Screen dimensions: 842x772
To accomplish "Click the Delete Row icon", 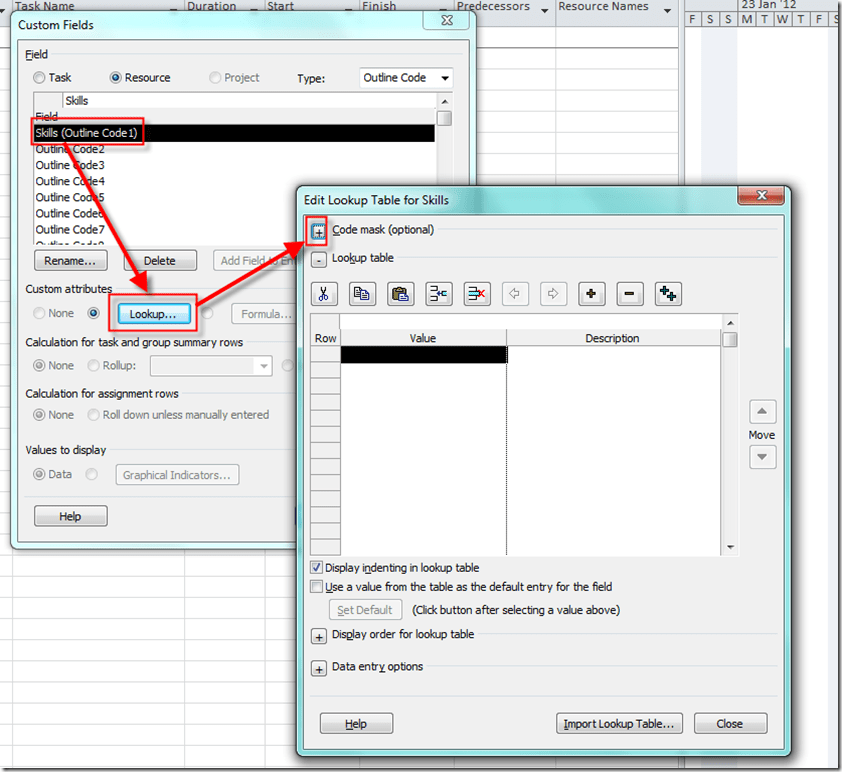I will [477, 294].
